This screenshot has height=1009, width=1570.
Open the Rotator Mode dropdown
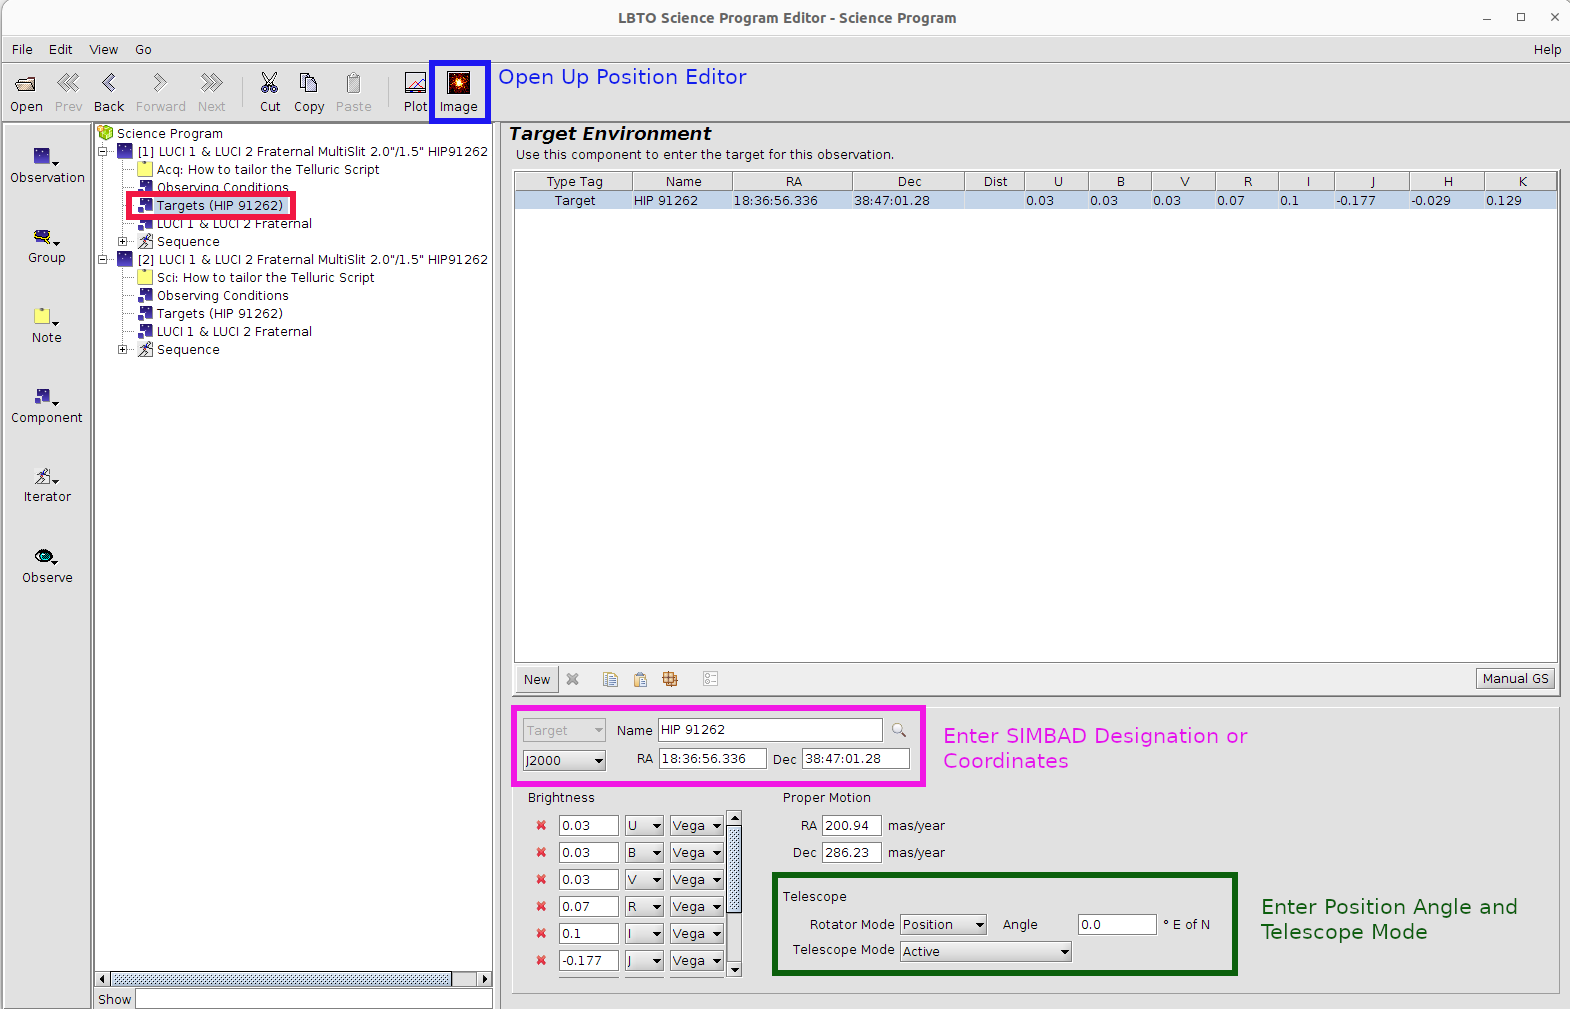[943, 925]
